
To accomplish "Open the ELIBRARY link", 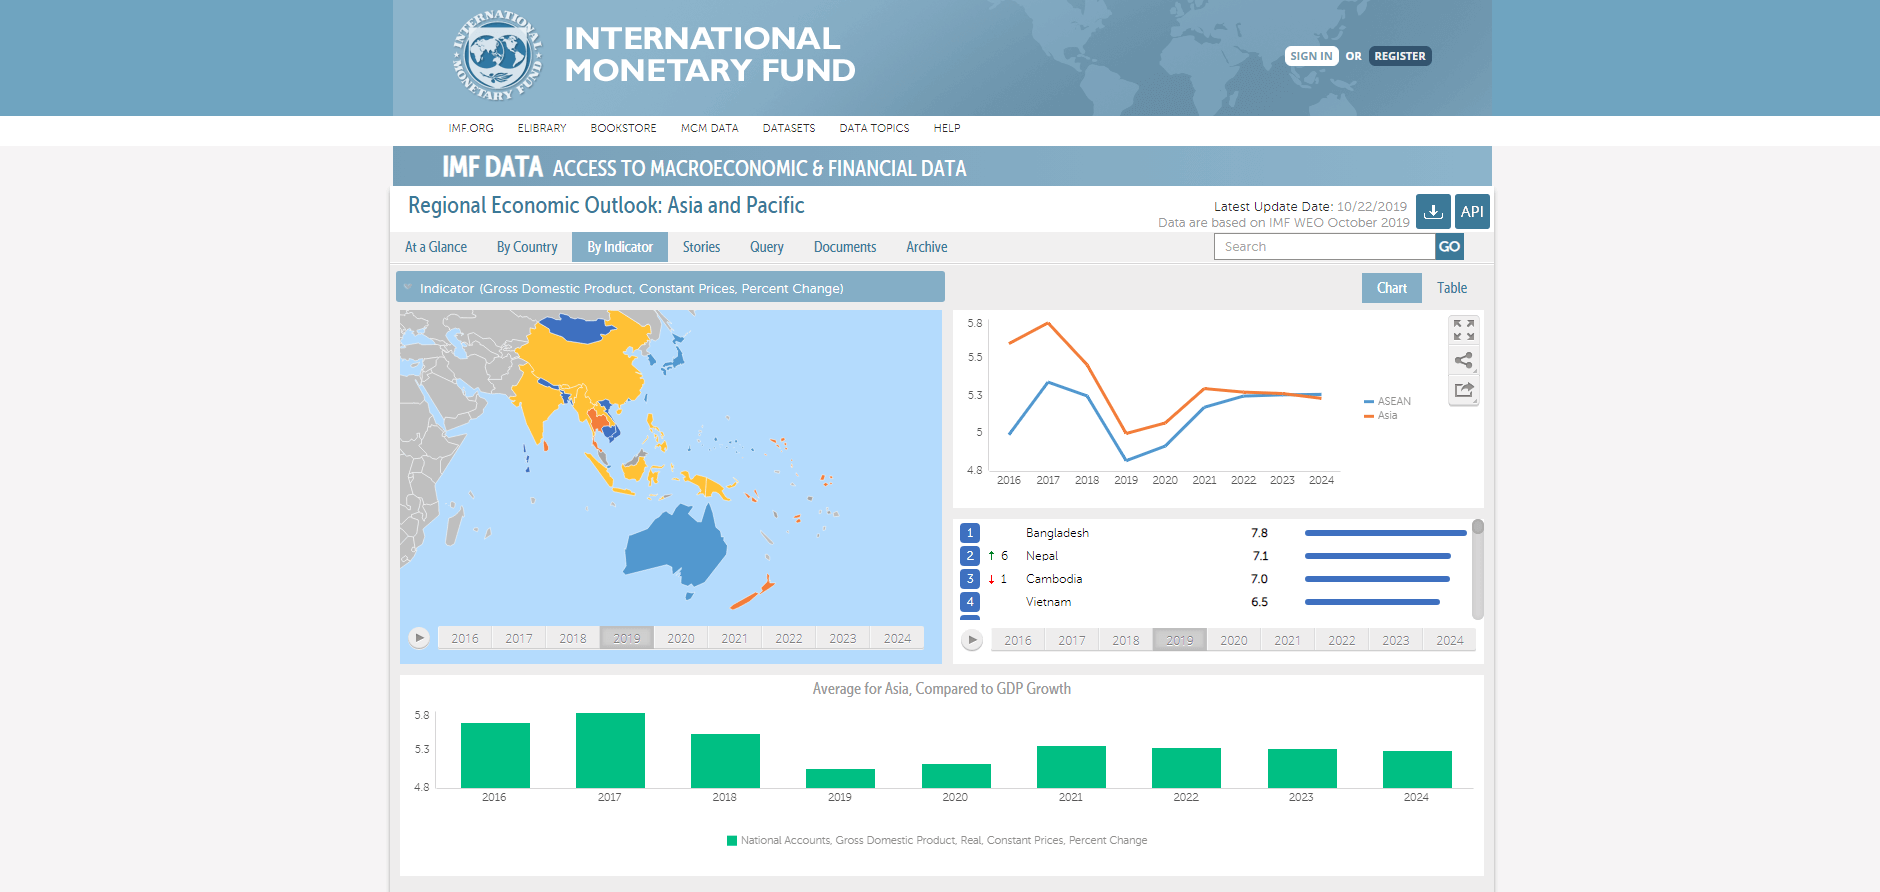I will (542, 128).
